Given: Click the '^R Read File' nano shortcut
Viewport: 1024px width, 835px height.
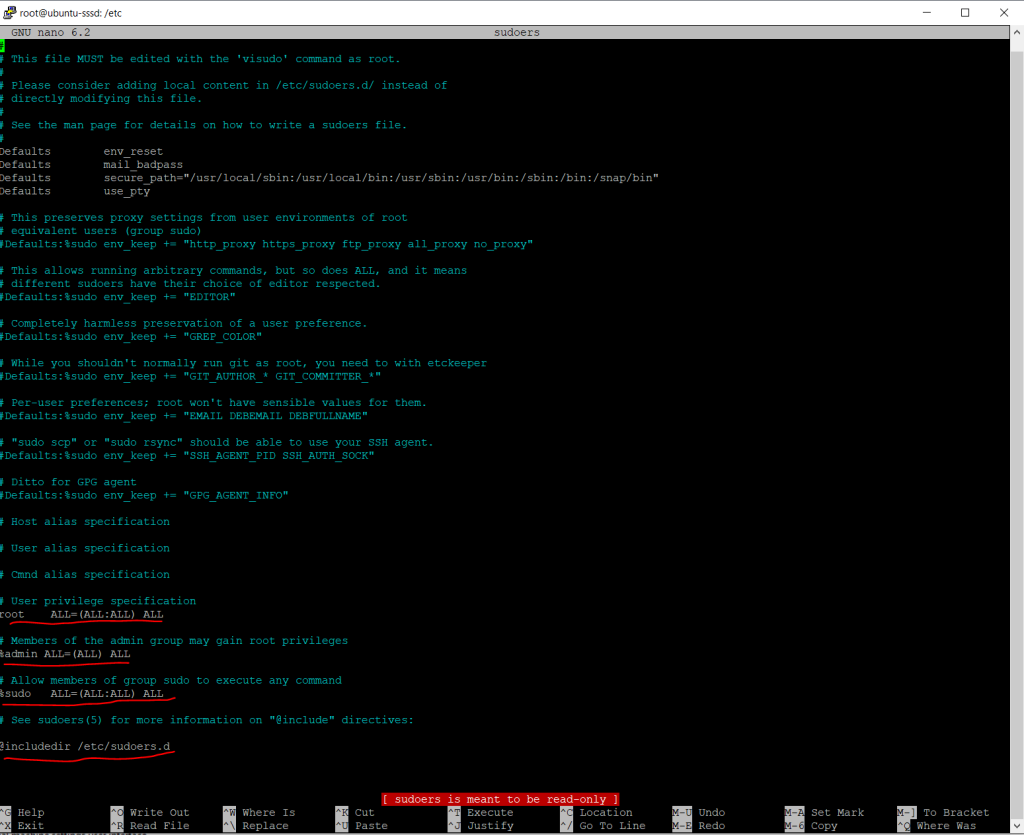Looking at the screenshot, I should coord(150,826).
